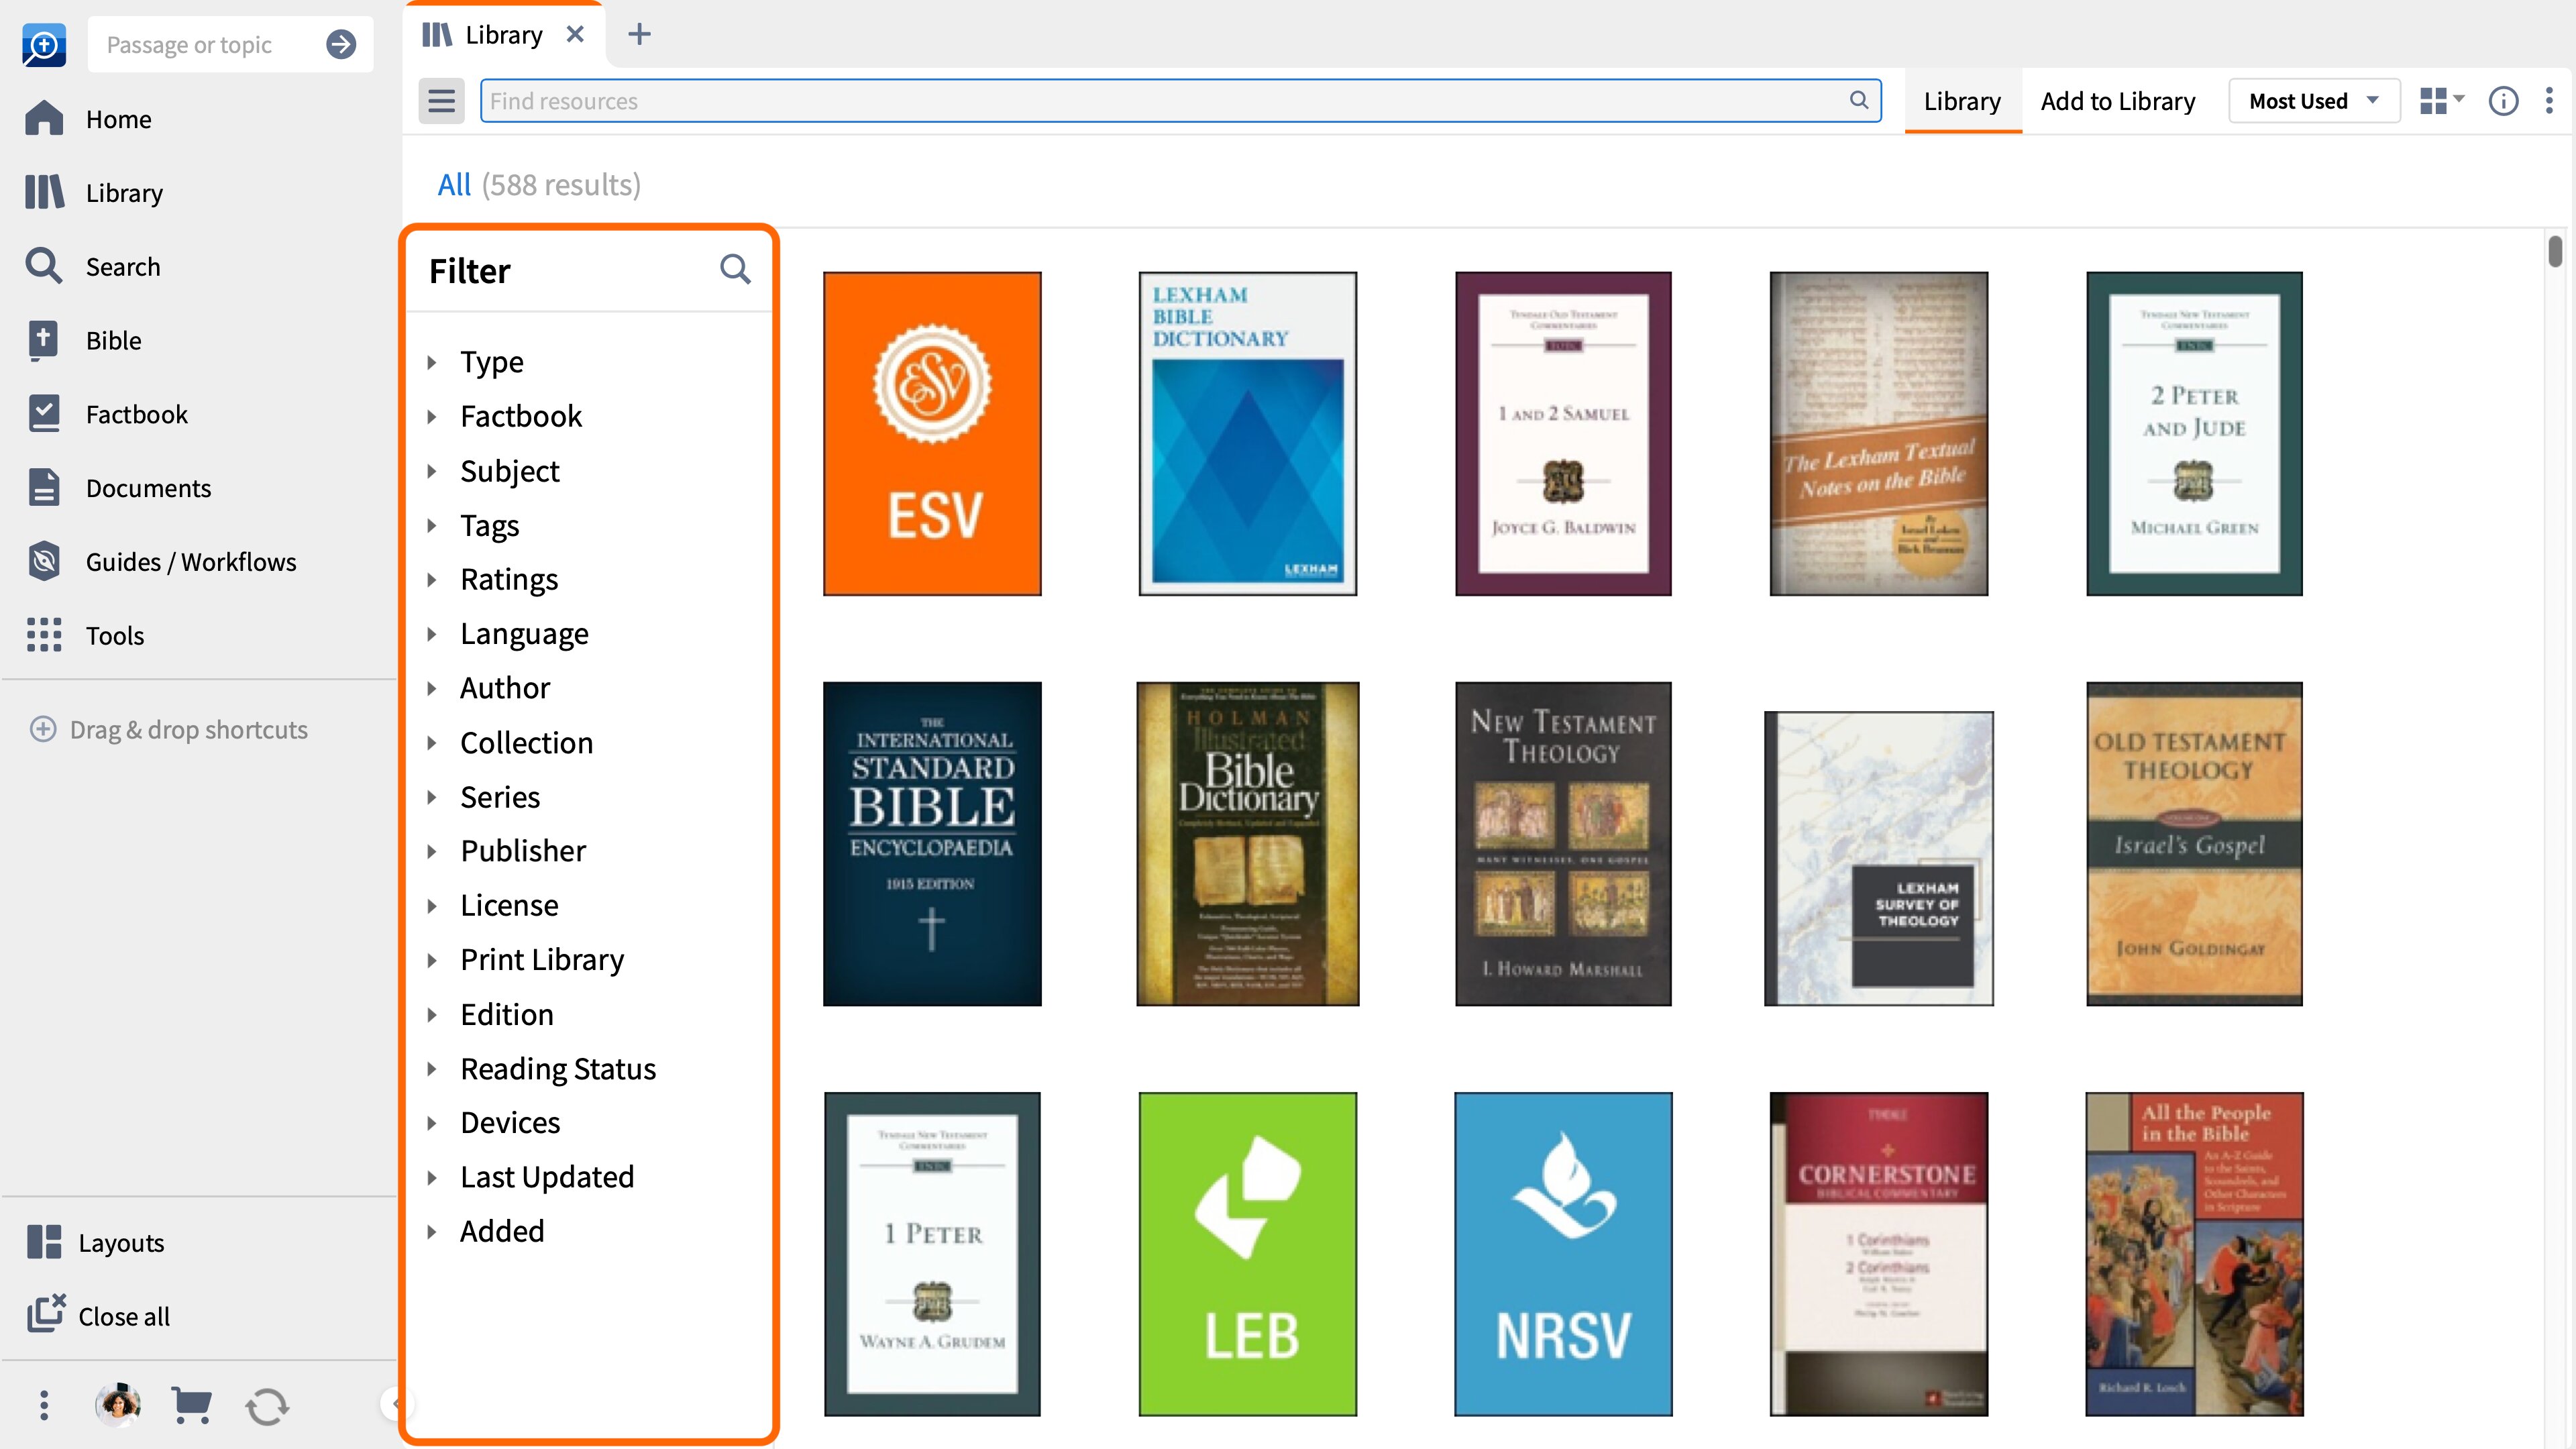Click the sync refresh icon

tap(267, 1406)
